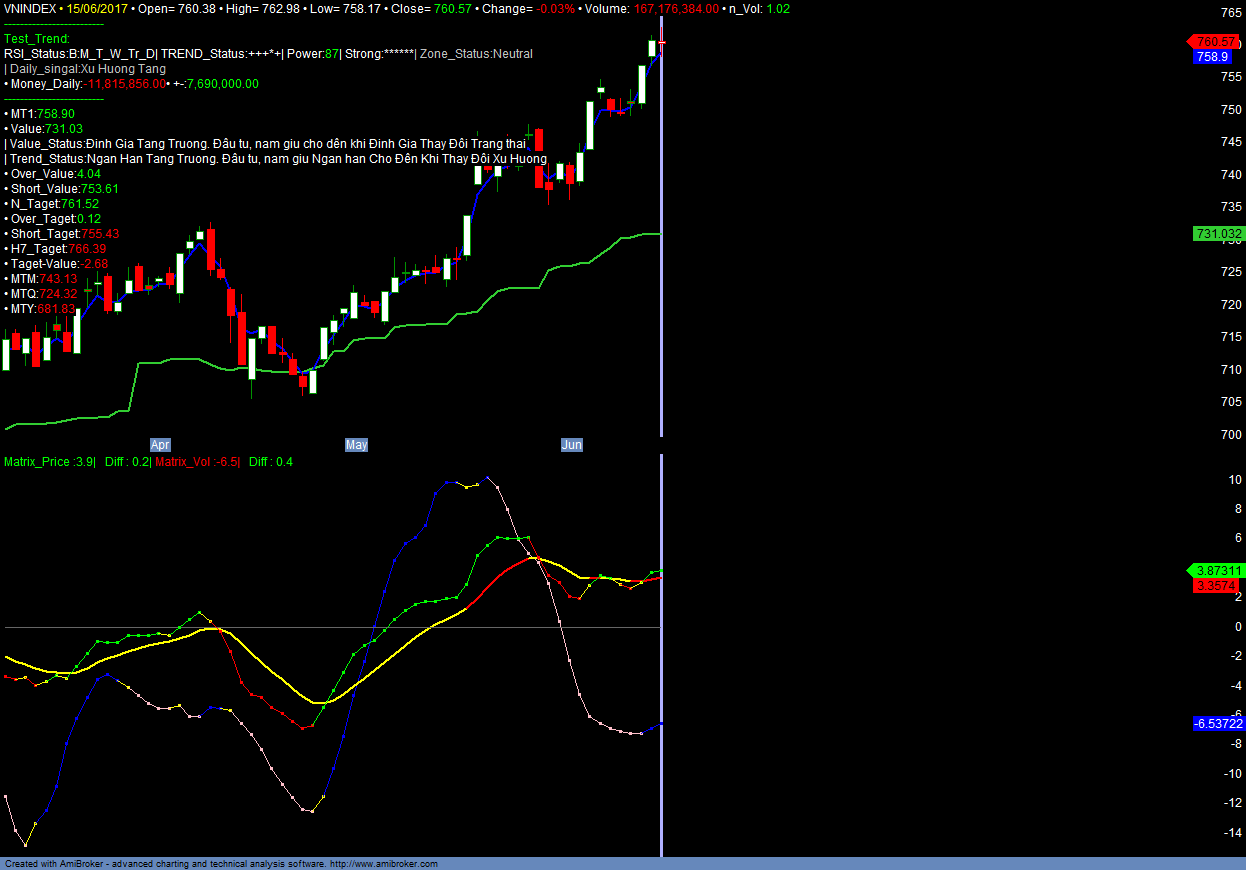Click the VNINDEX ticker symbol in title

[30, 9]
